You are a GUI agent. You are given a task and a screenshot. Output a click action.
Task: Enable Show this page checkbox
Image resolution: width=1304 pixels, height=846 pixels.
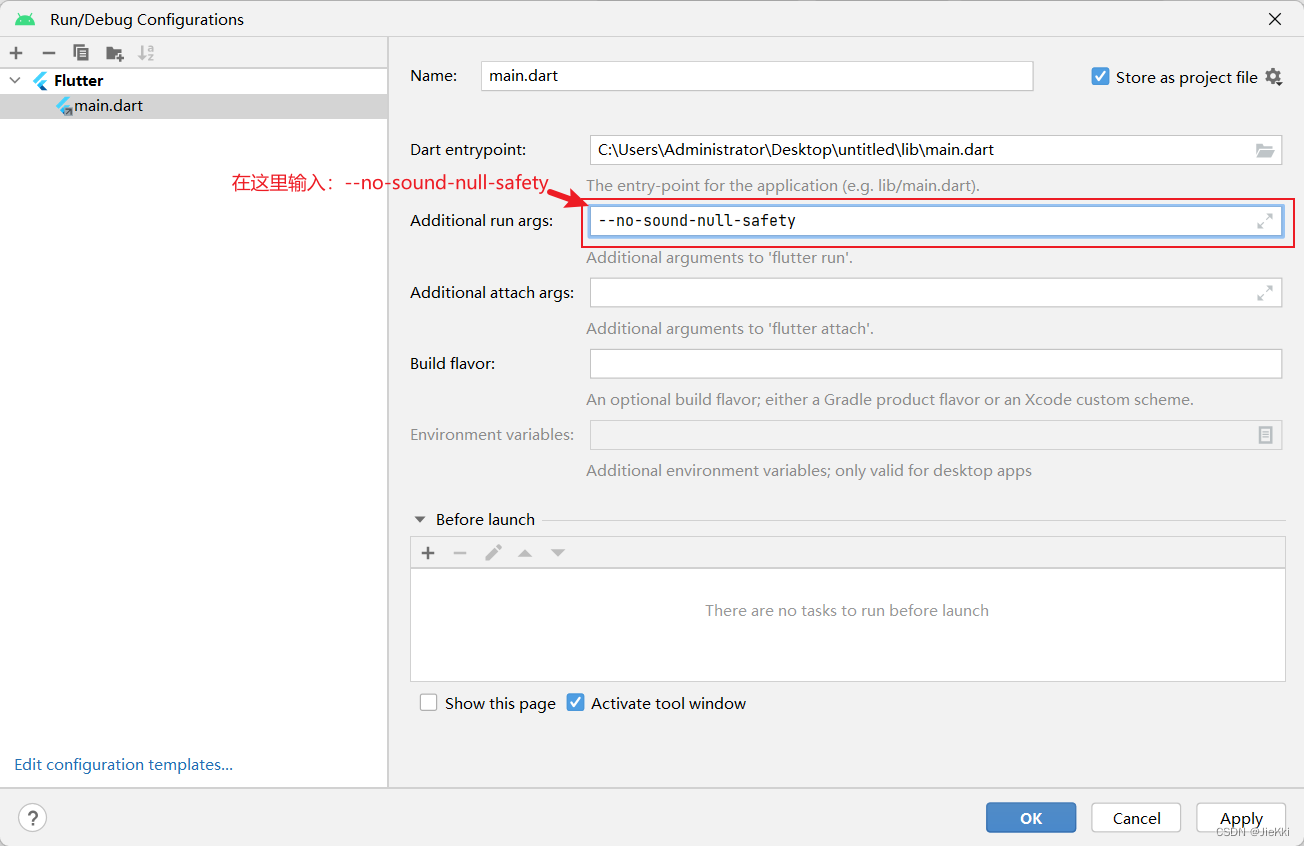pyautogui.click(x=429, y=703)
